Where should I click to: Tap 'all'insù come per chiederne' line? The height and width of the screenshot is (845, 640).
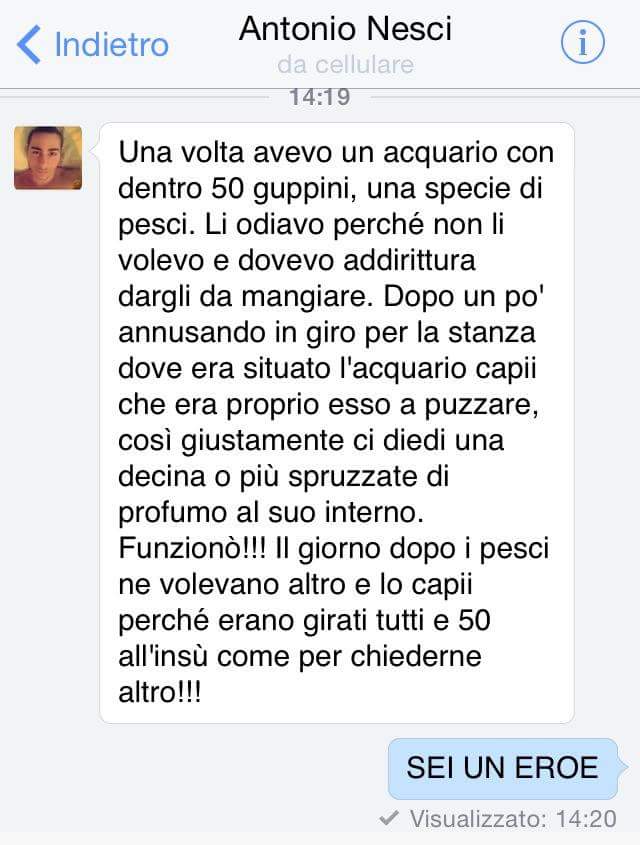[300, 656]
